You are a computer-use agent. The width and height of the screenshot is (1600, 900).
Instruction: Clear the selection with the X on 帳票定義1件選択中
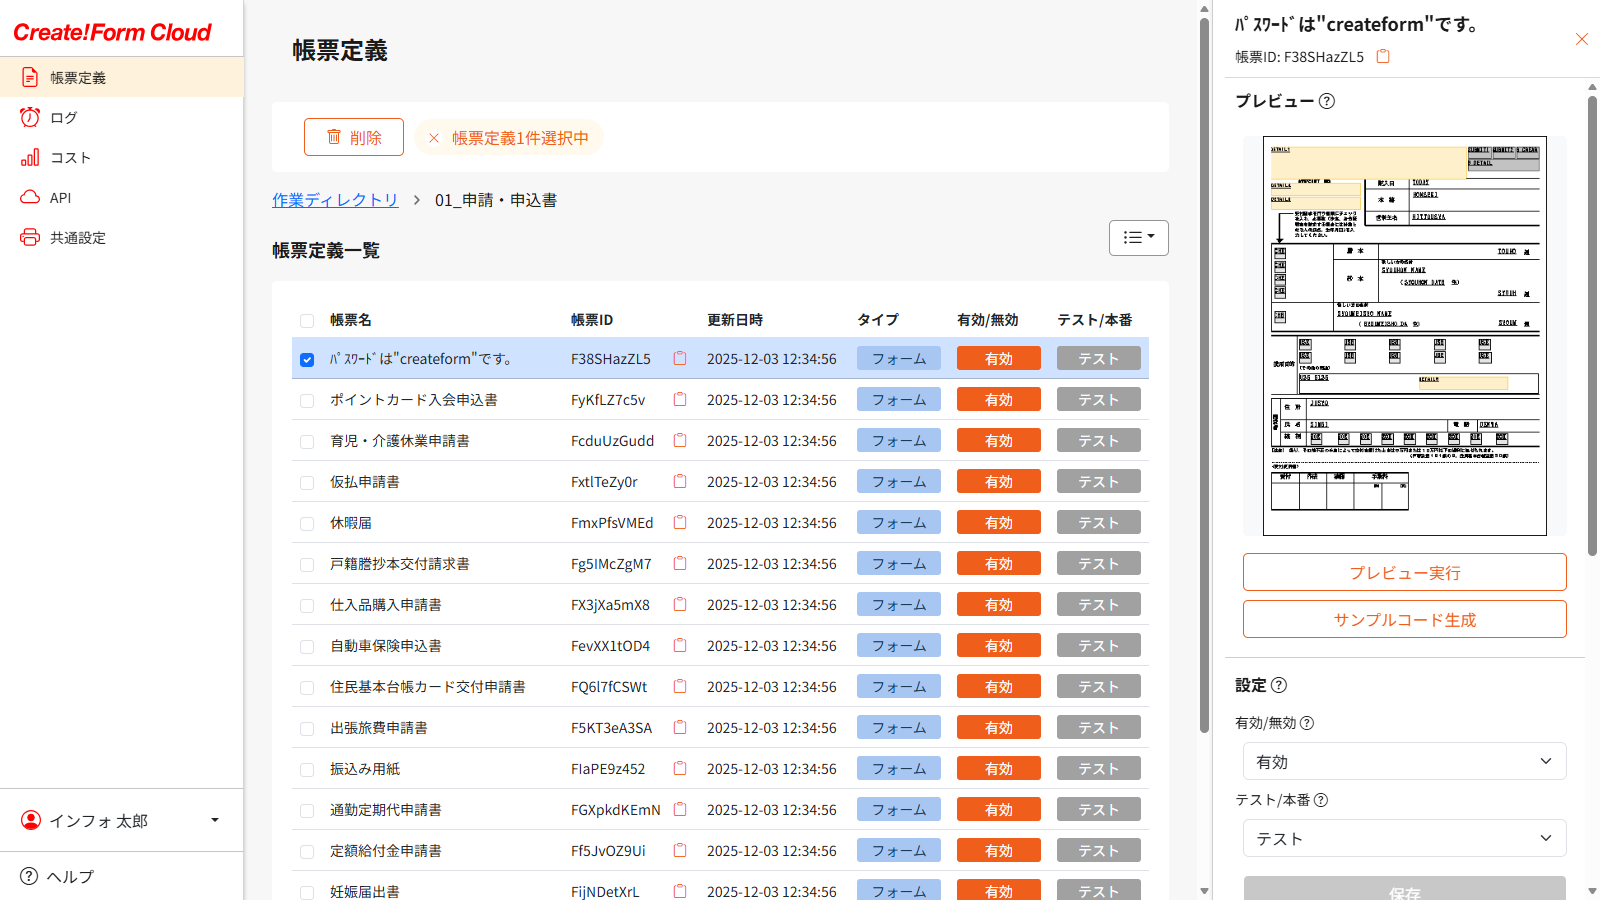click(434, 138)
